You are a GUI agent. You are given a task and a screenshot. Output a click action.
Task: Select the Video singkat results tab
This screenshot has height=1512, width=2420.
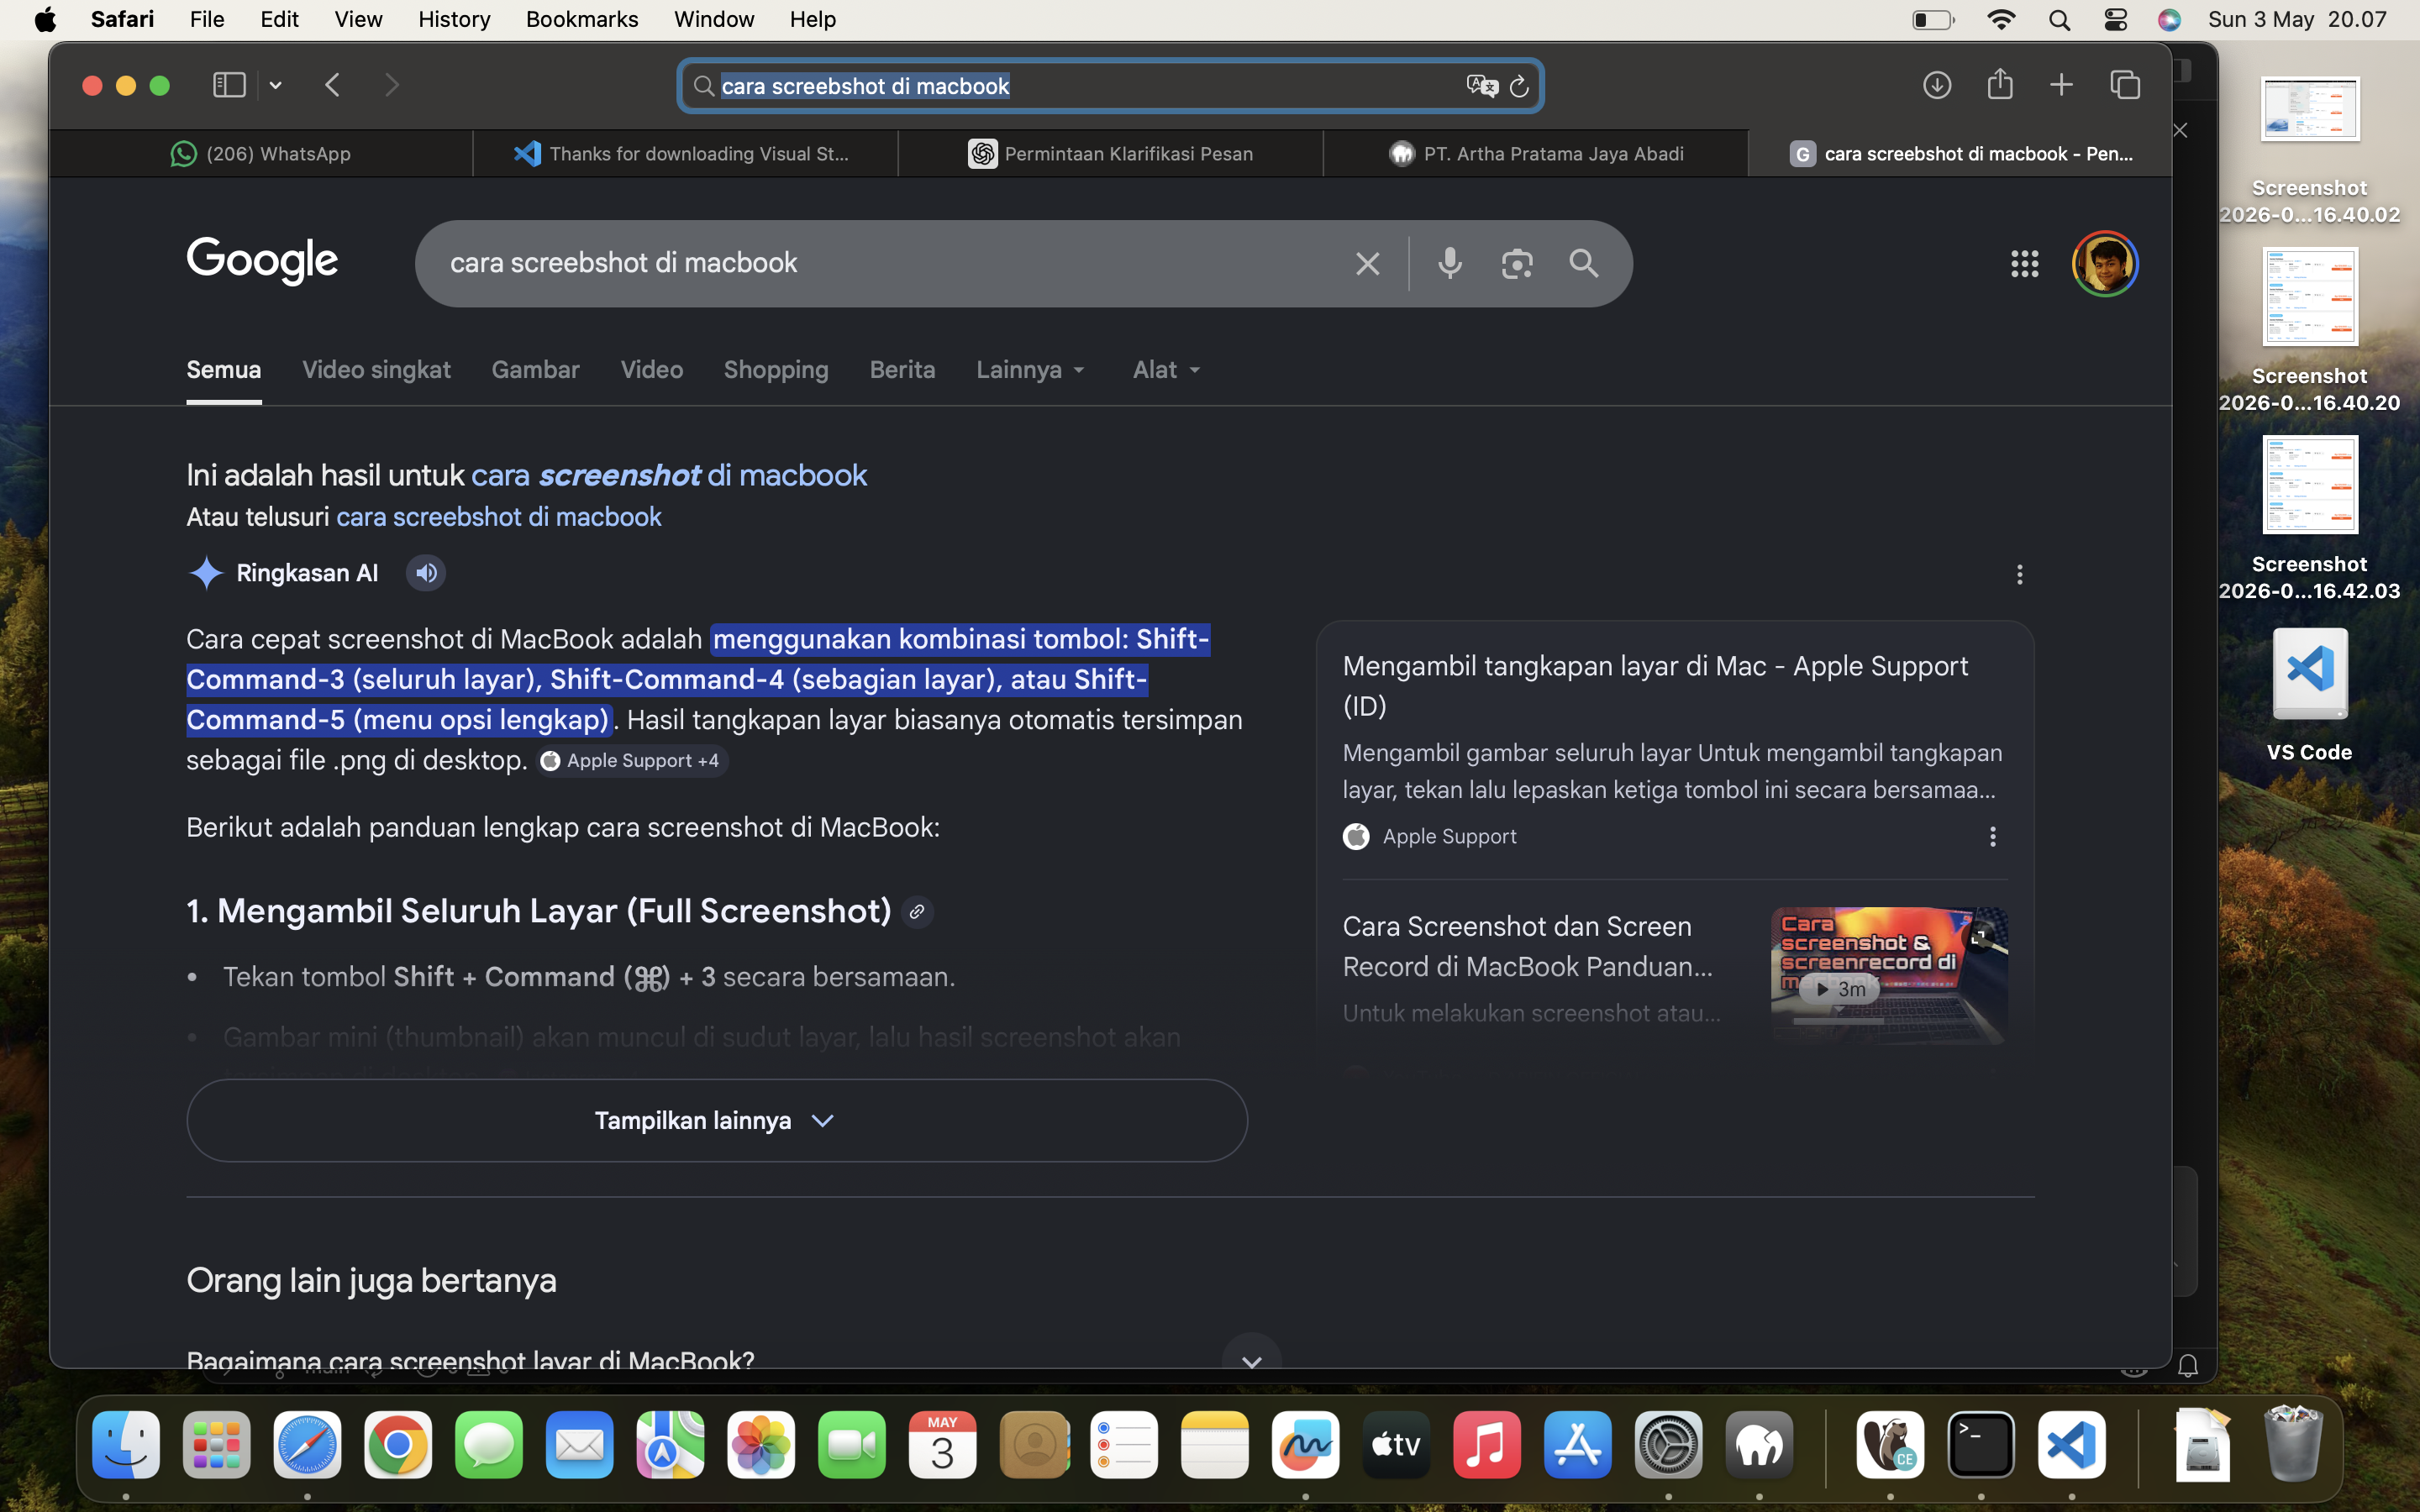(376, 370)
